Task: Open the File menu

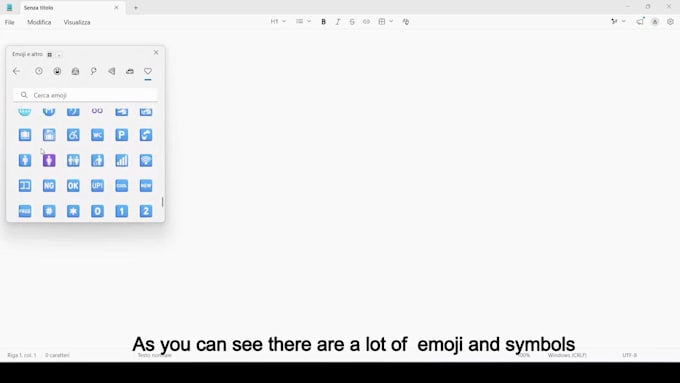Action: (10, 22)
